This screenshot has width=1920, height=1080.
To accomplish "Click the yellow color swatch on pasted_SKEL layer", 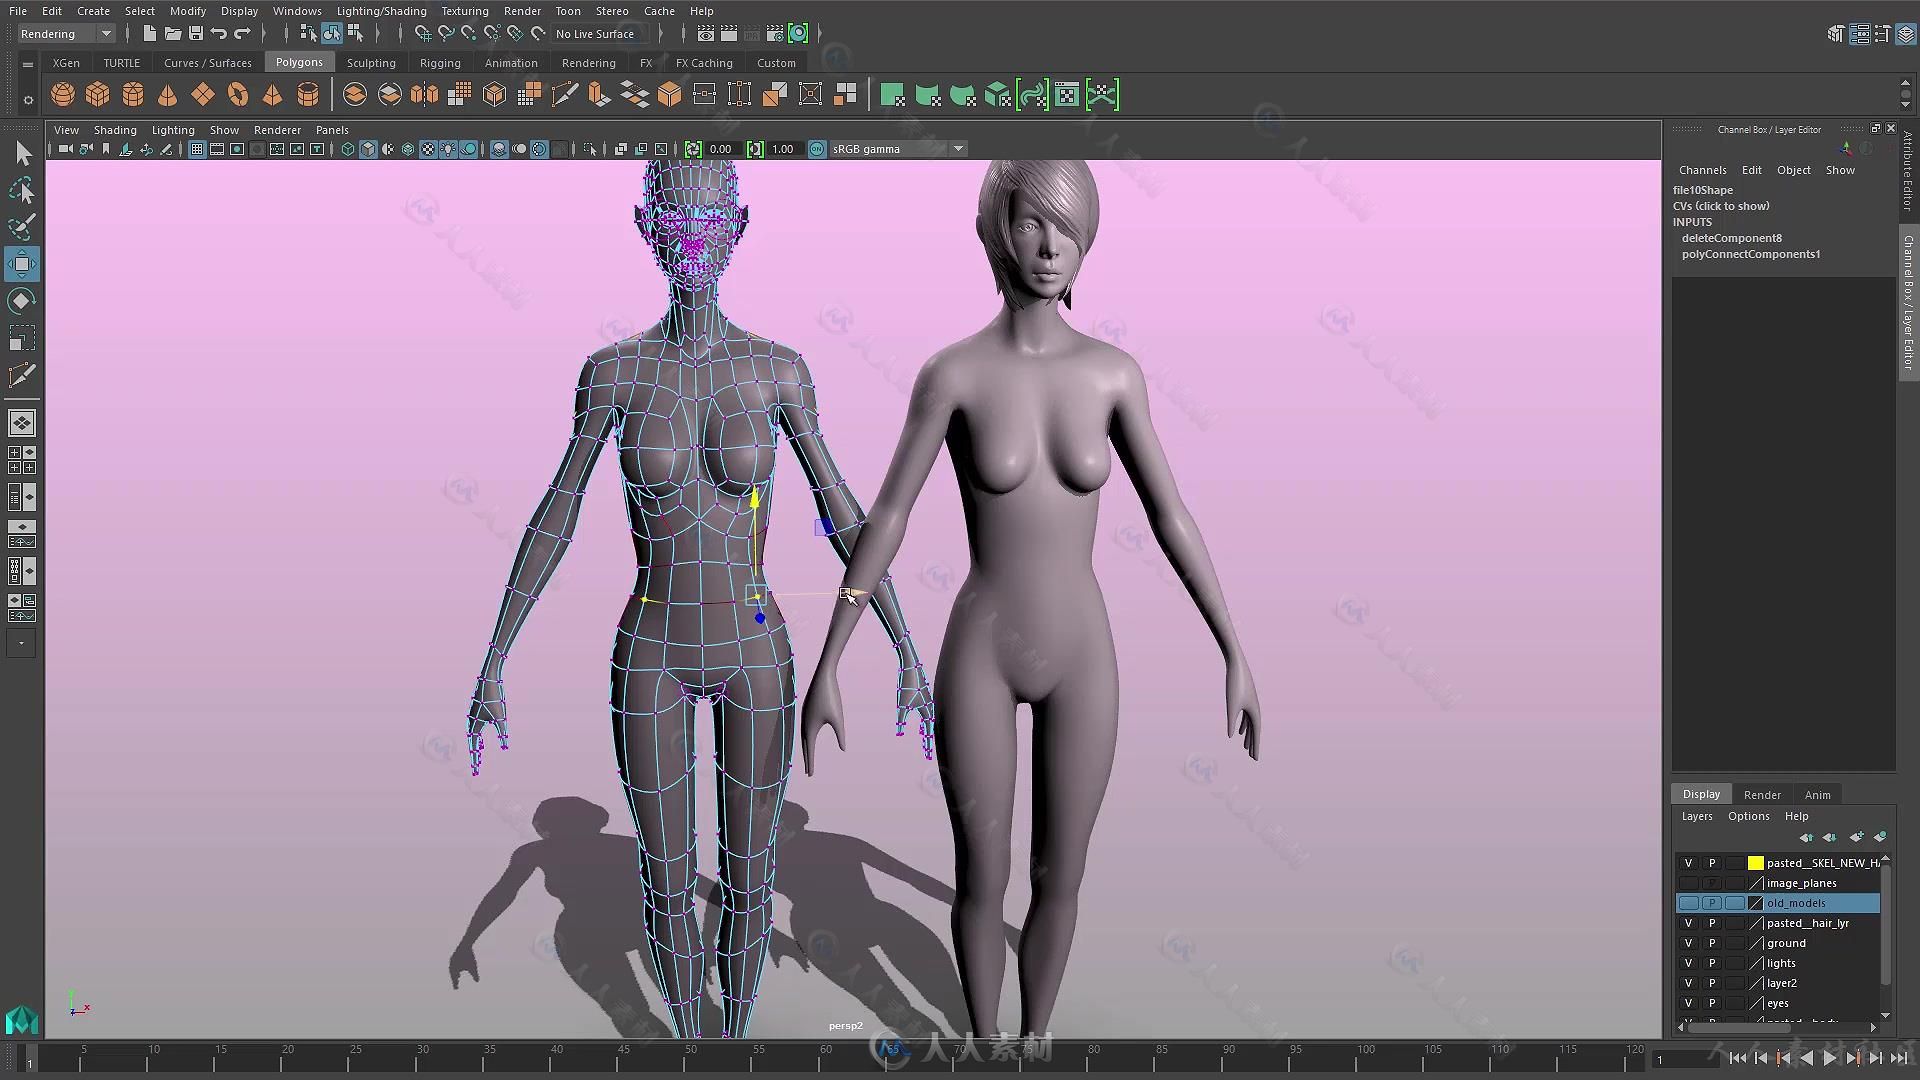I will tap(1755, 861).
